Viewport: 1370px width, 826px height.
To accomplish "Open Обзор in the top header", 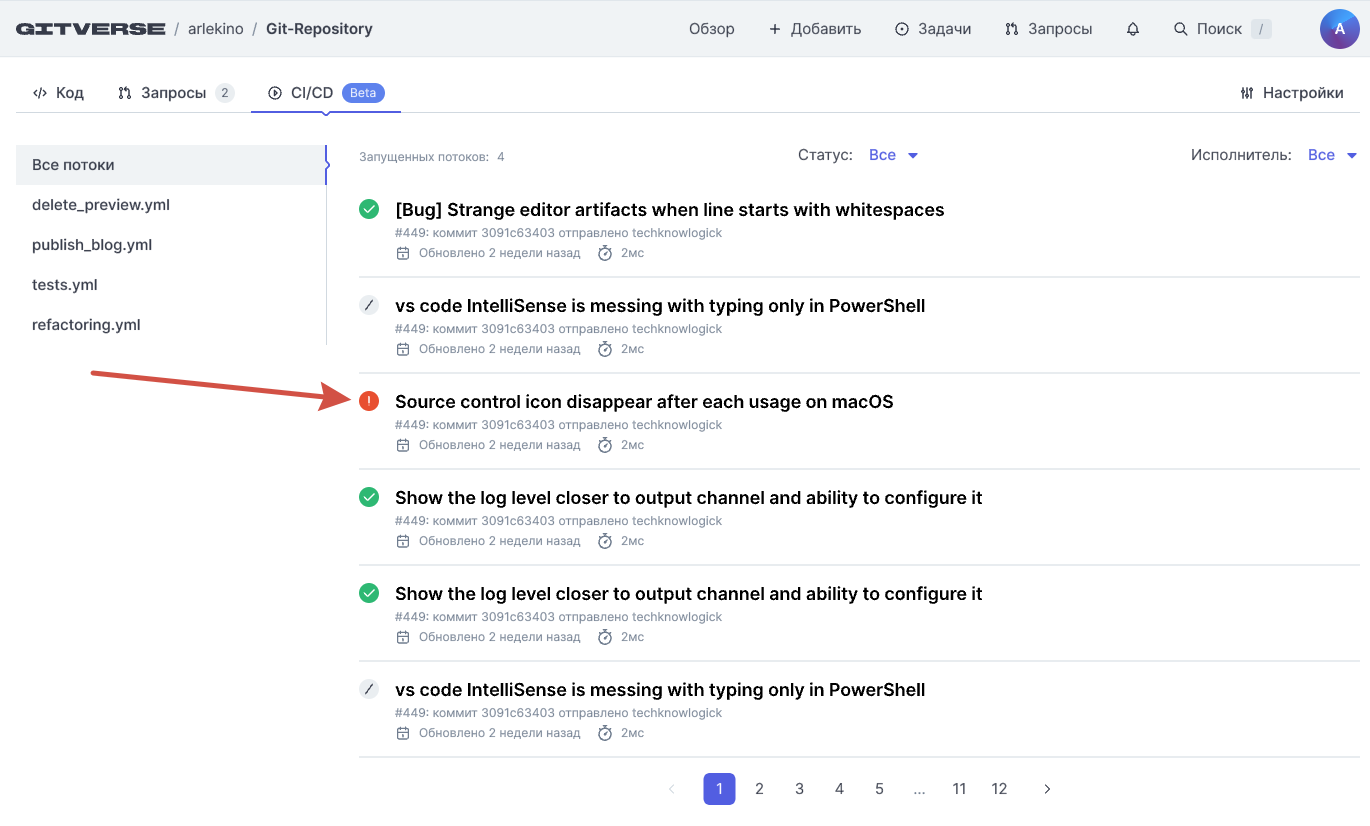I will [712, 29].
